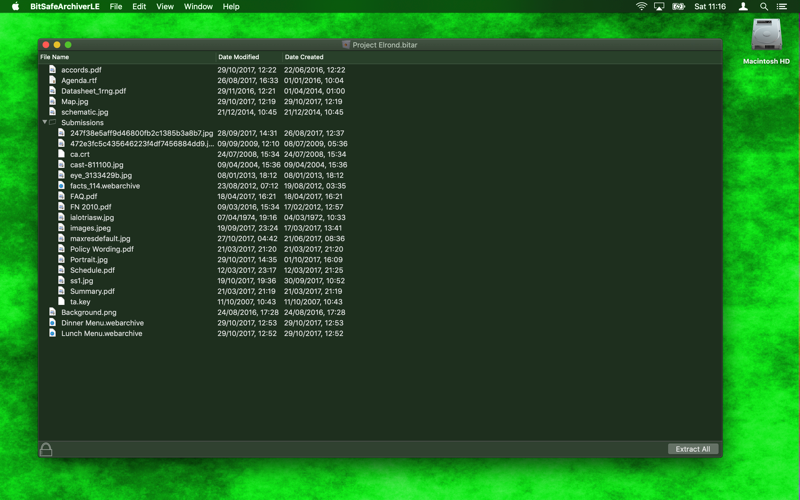800x500 pixels.
Task: Click the AirPlay display icon
Action: (659, 7)
